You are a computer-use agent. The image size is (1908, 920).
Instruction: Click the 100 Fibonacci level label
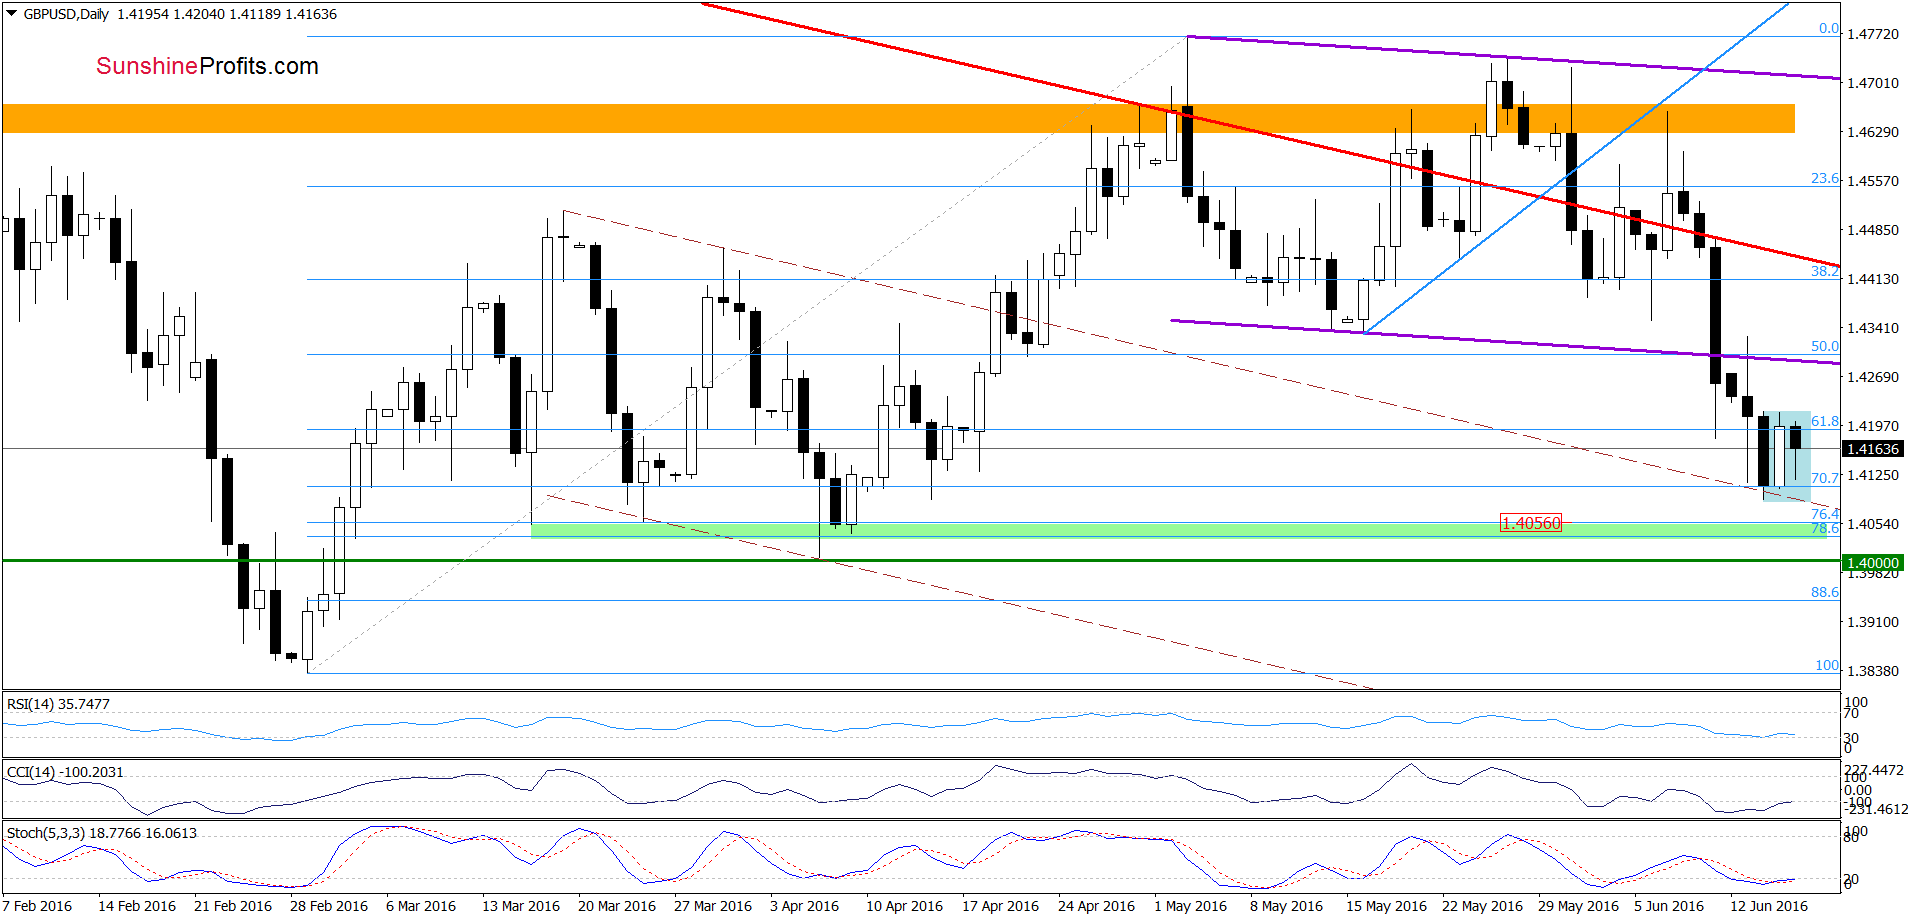[1827, 665]
